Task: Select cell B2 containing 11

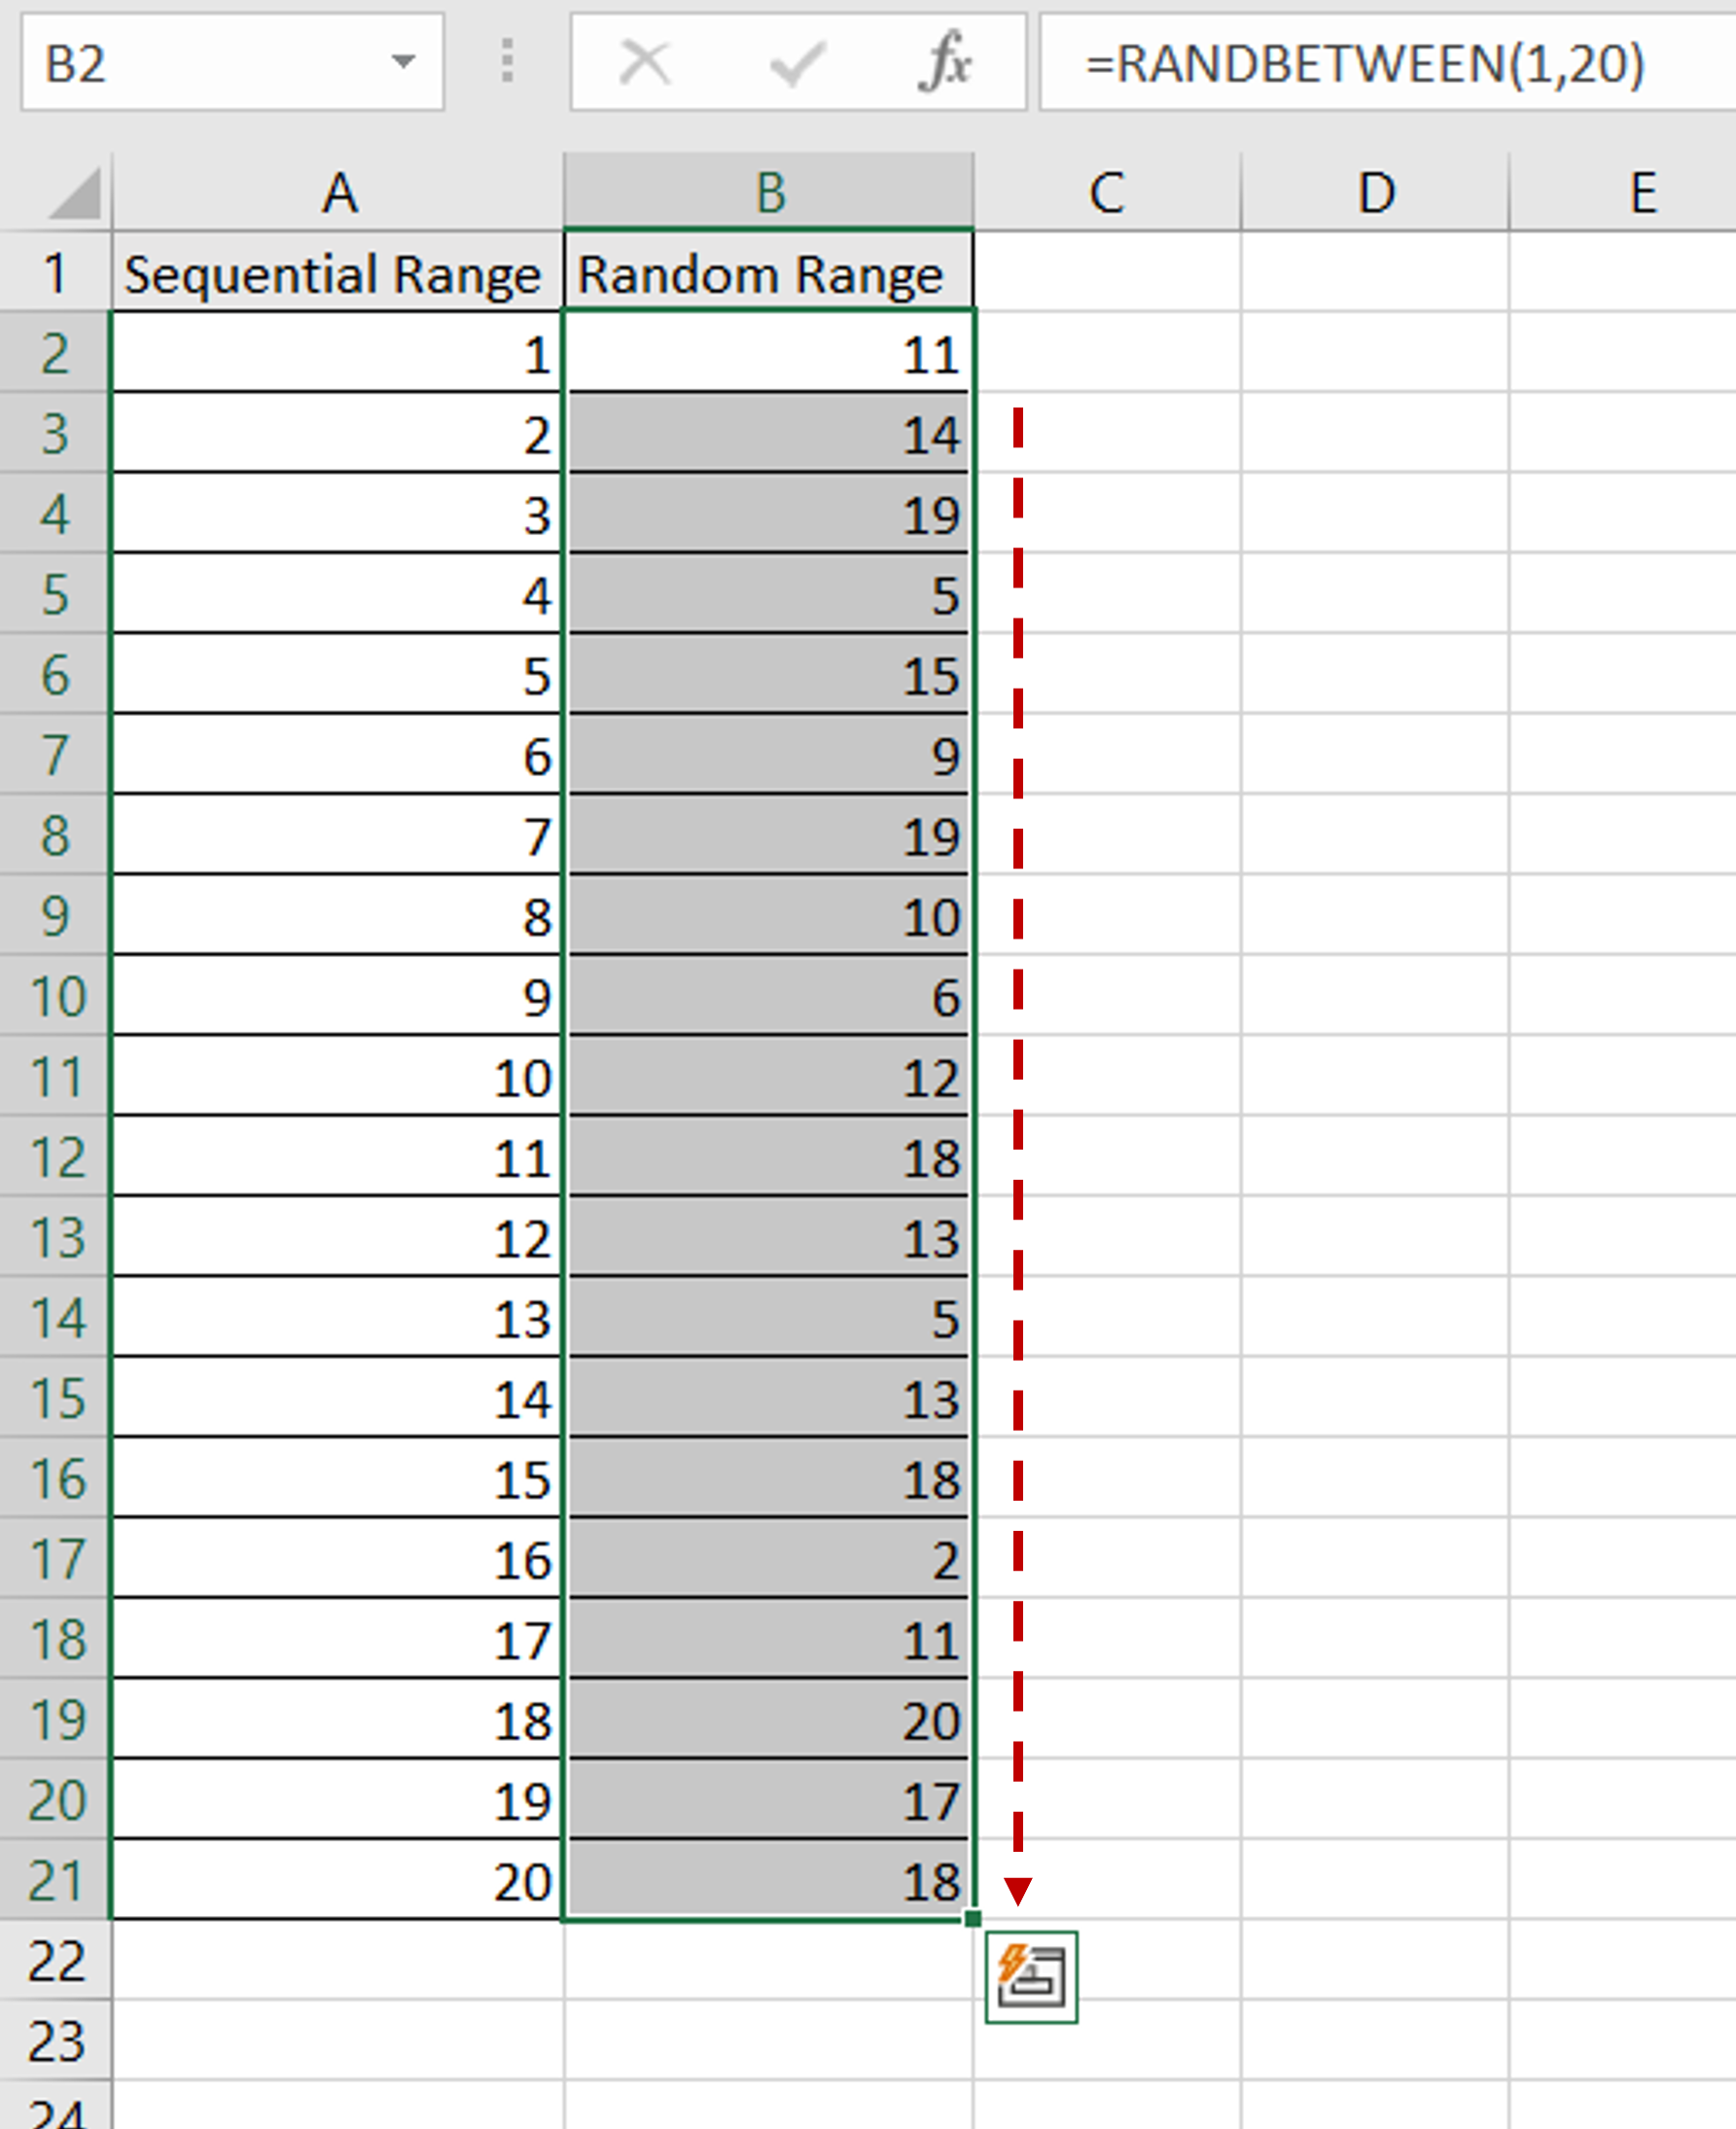Action: point(770,353)
